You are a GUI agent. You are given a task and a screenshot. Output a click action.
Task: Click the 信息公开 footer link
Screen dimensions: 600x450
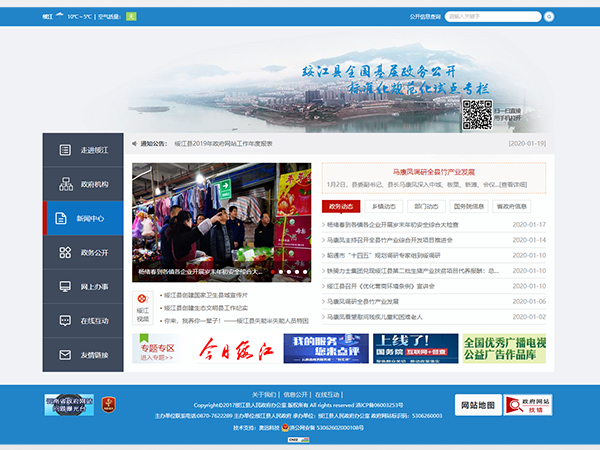pyautogui.click(x=295, y=394)
